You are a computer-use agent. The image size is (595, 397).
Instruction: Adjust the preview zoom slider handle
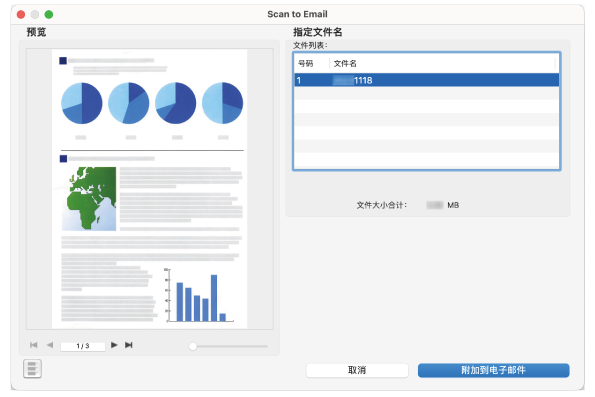click(x=193, y=346)
